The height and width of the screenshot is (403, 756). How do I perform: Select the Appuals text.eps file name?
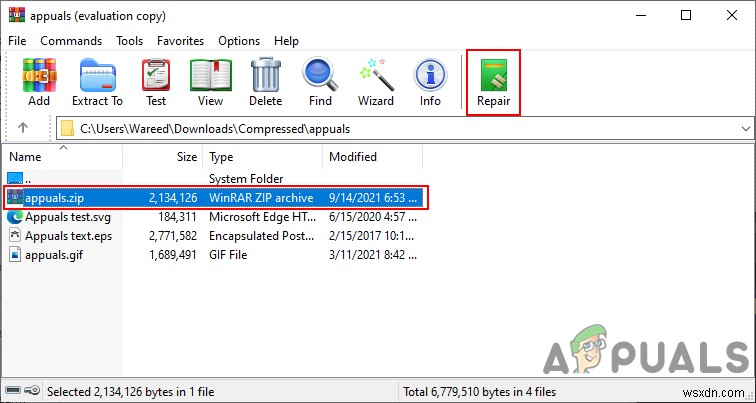click(68, 236)
